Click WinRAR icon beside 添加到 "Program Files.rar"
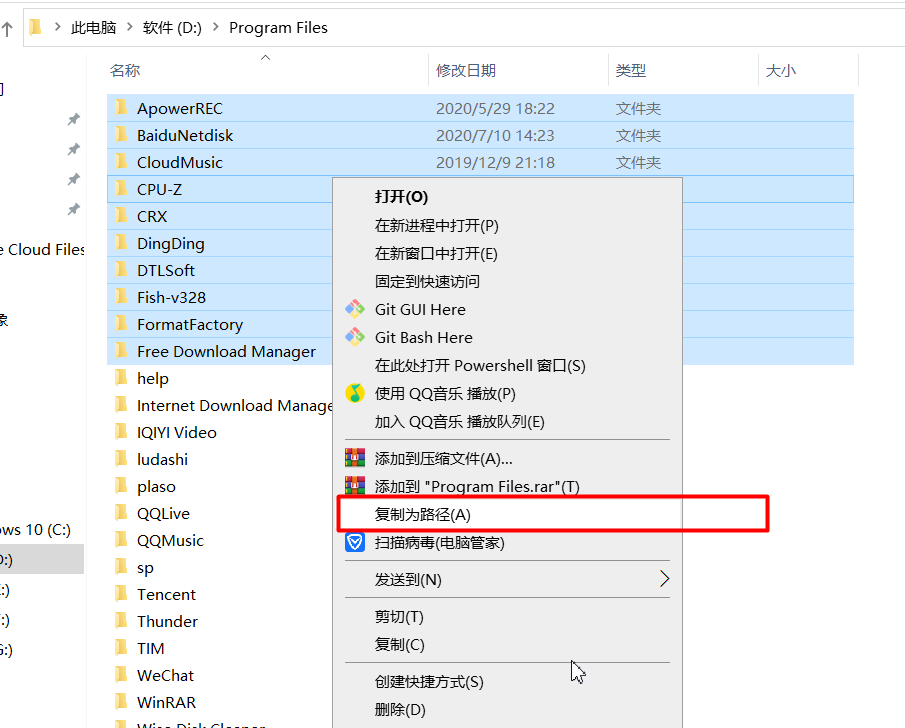This screenshot has height=728, width=905. coord(354,486)
